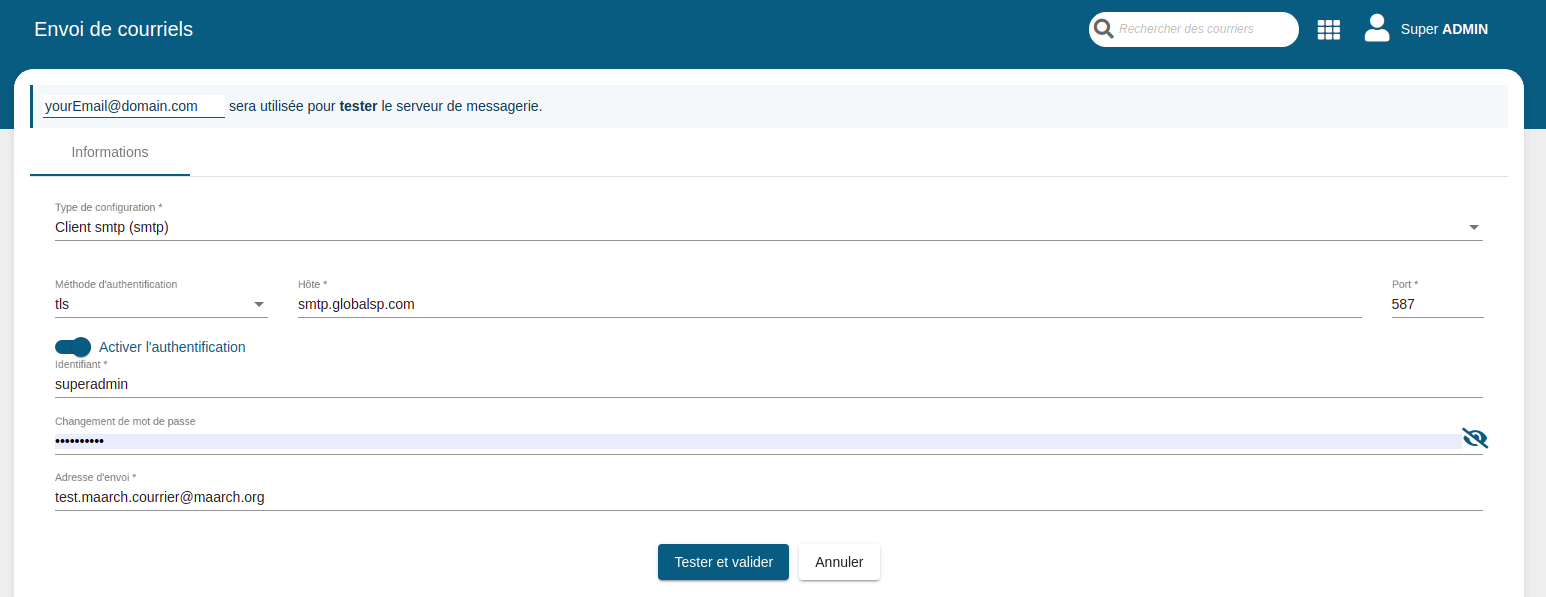Click the search magnifier icon
This screenshot has height=597, width=1546.
click(x=1104, y=29)
